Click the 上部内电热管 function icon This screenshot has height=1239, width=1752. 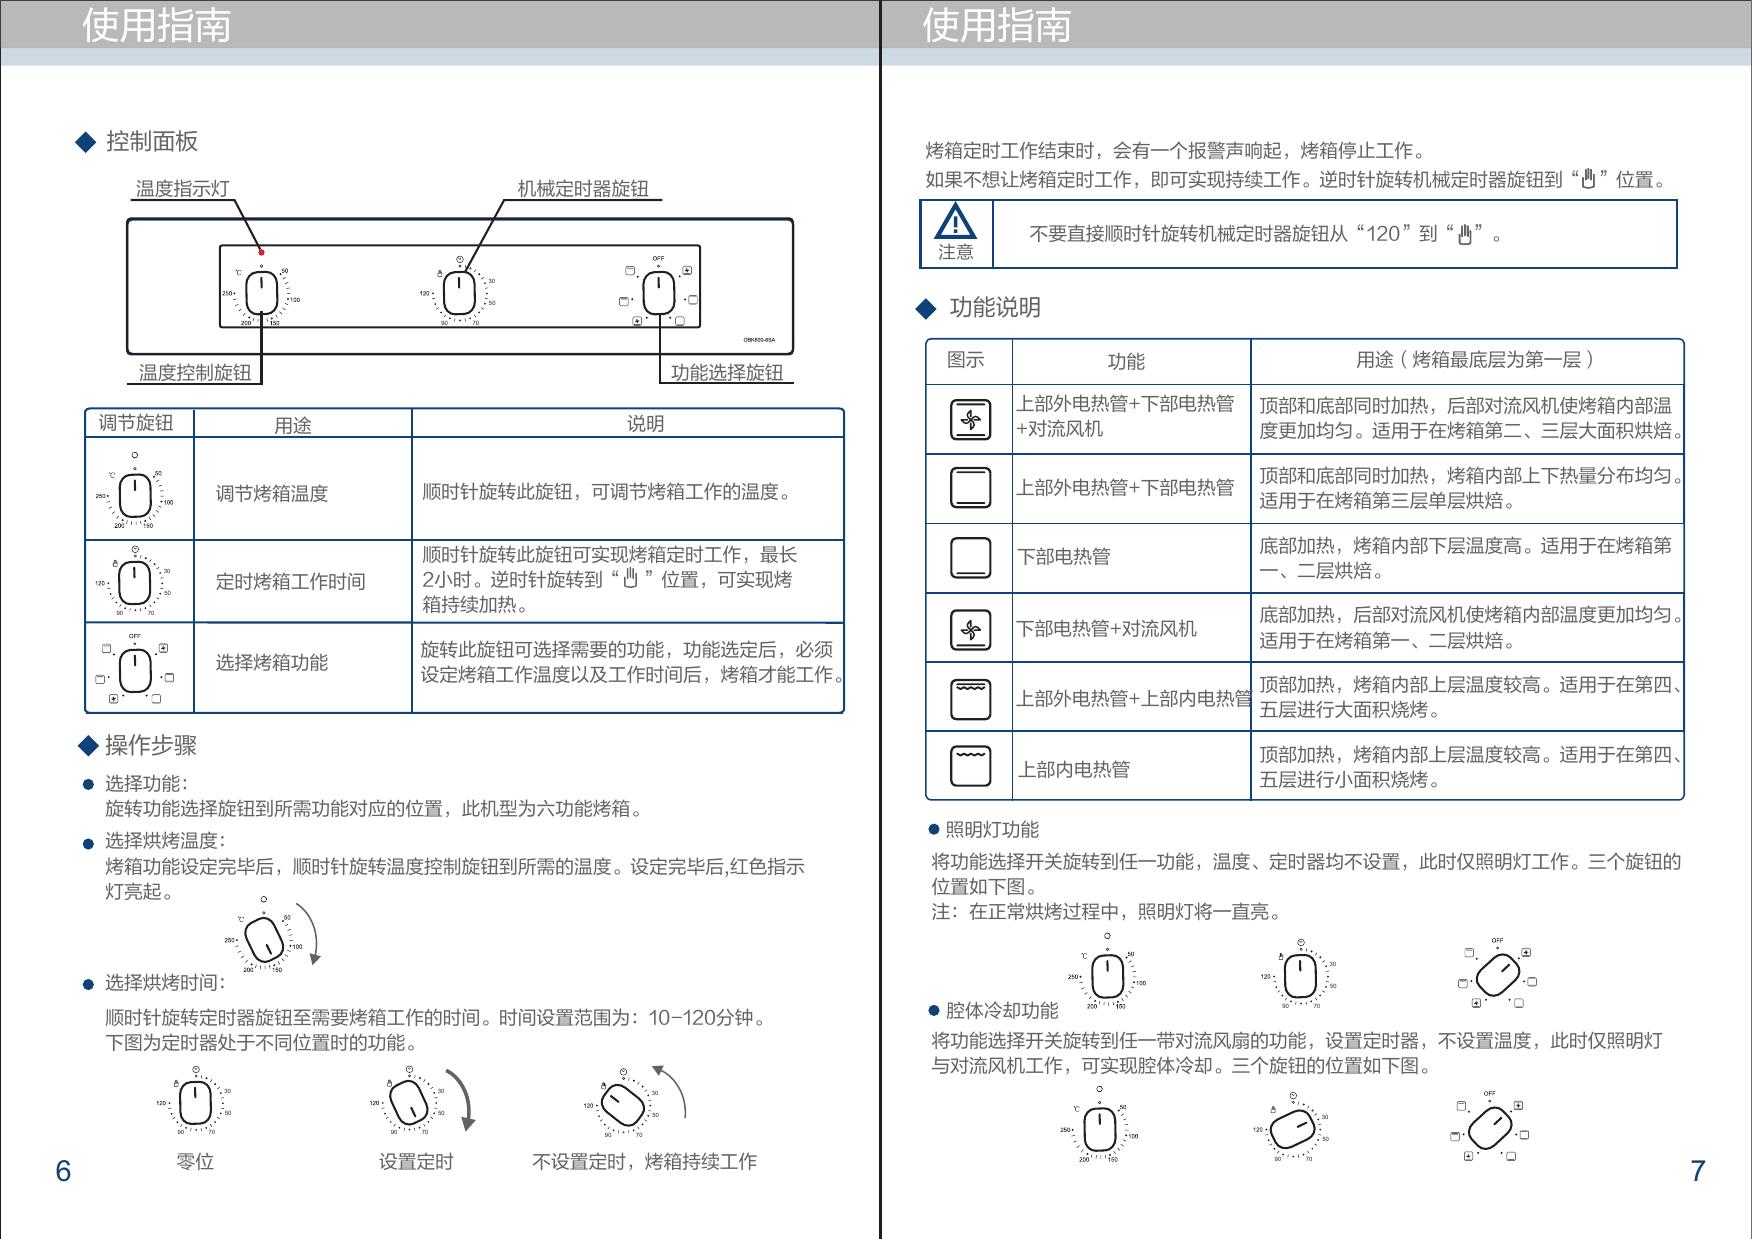point(970,767)
